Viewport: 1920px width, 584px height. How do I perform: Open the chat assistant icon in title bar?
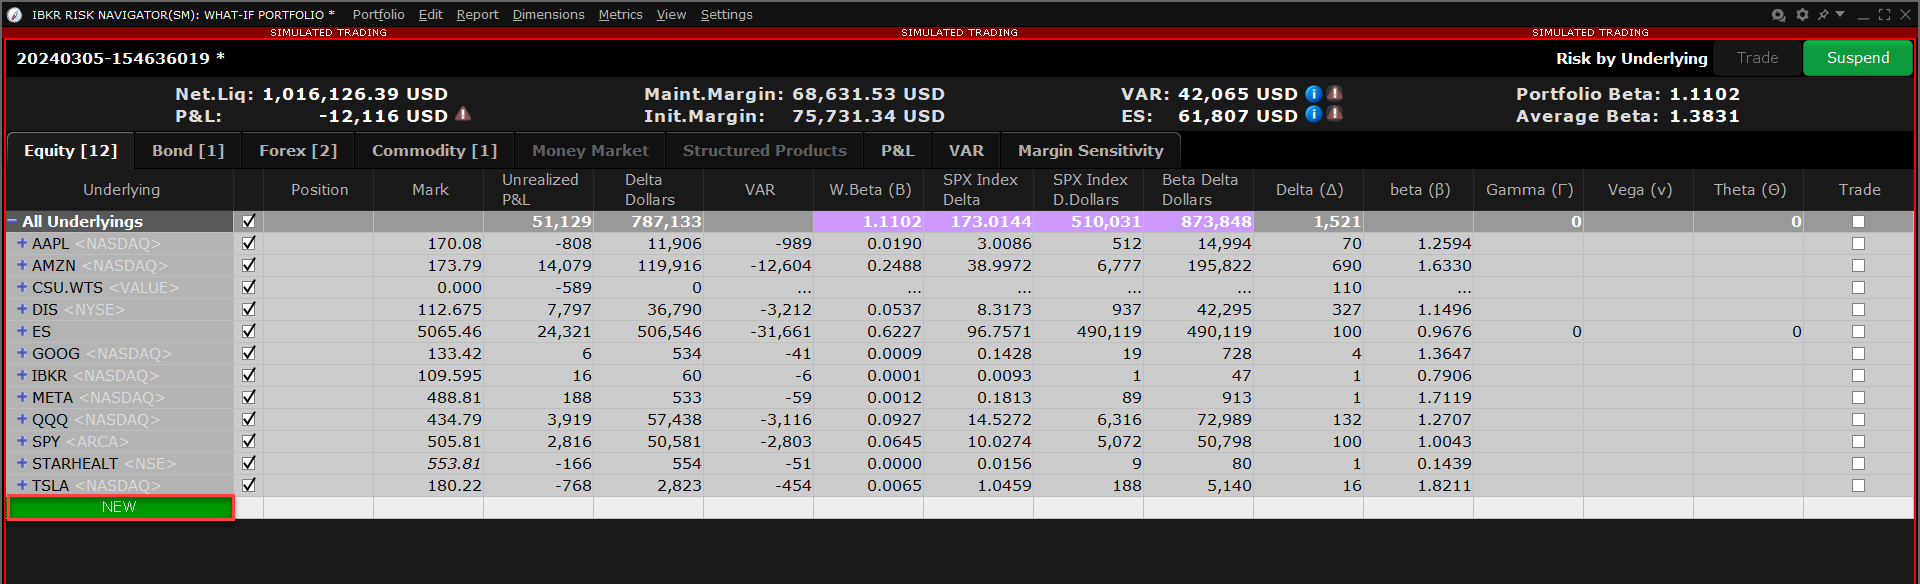[x=1779, y=15]
